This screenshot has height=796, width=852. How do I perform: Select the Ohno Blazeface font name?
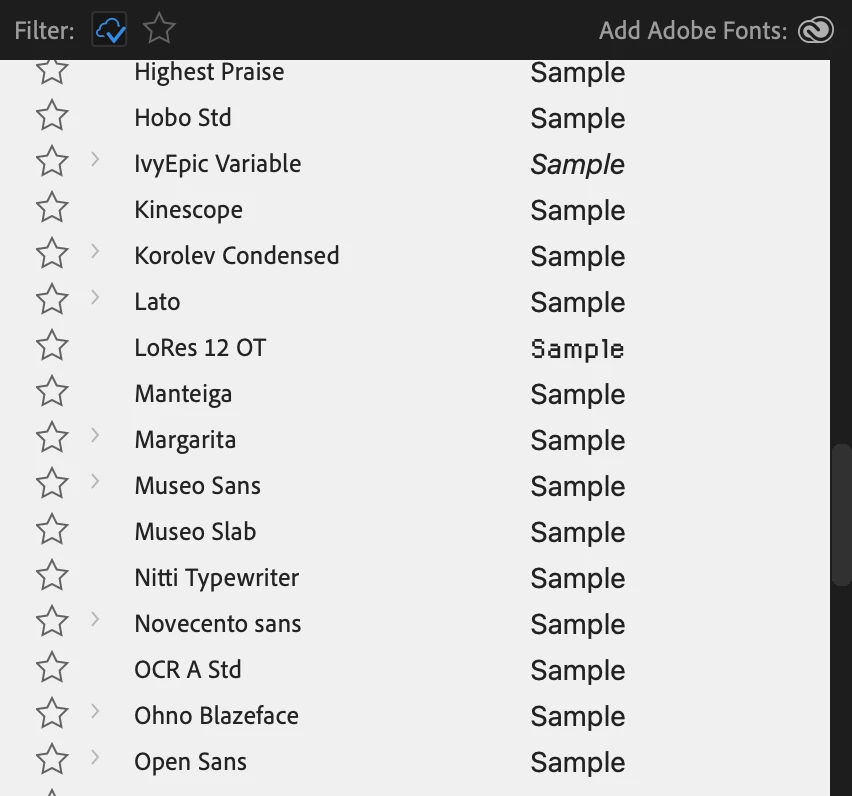tap(216, 716)
